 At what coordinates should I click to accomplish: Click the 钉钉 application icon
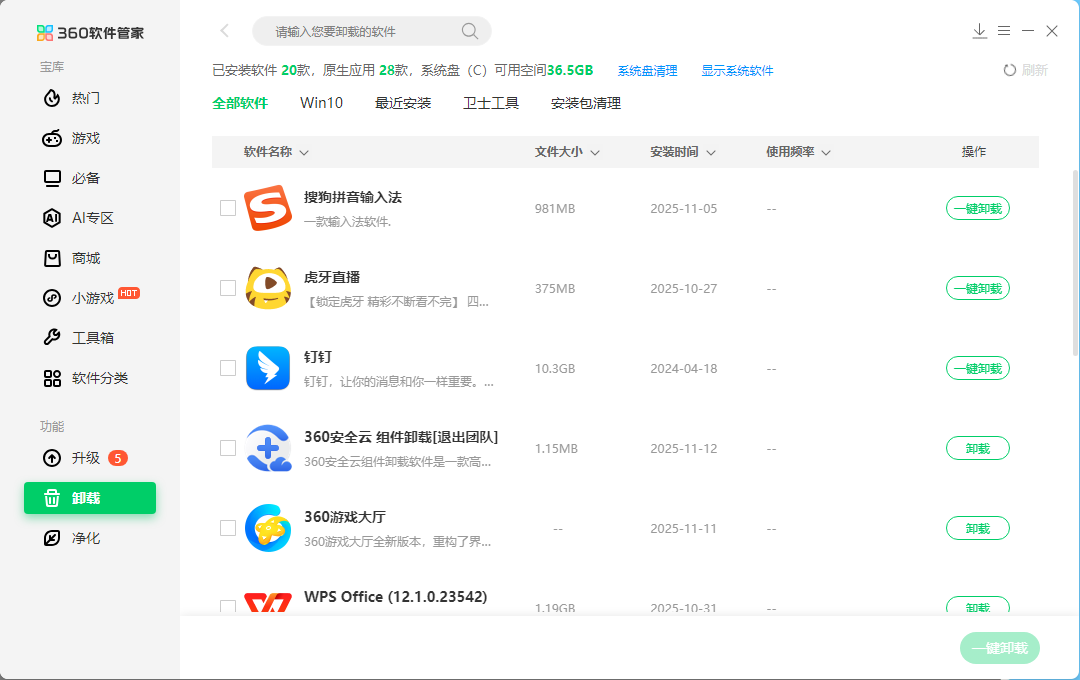(268, 367)
